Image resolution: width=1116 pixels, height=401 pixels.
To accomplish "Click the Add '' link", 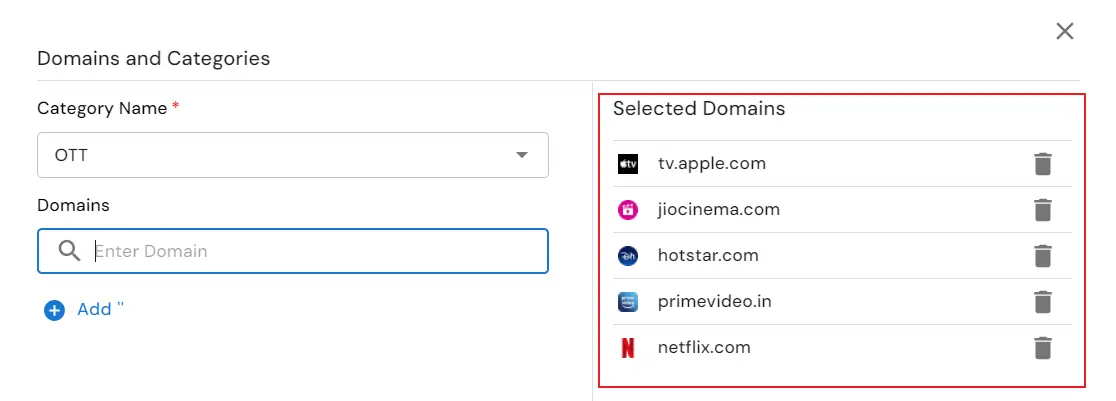I will pyautogui.click(x=100, y=309).
